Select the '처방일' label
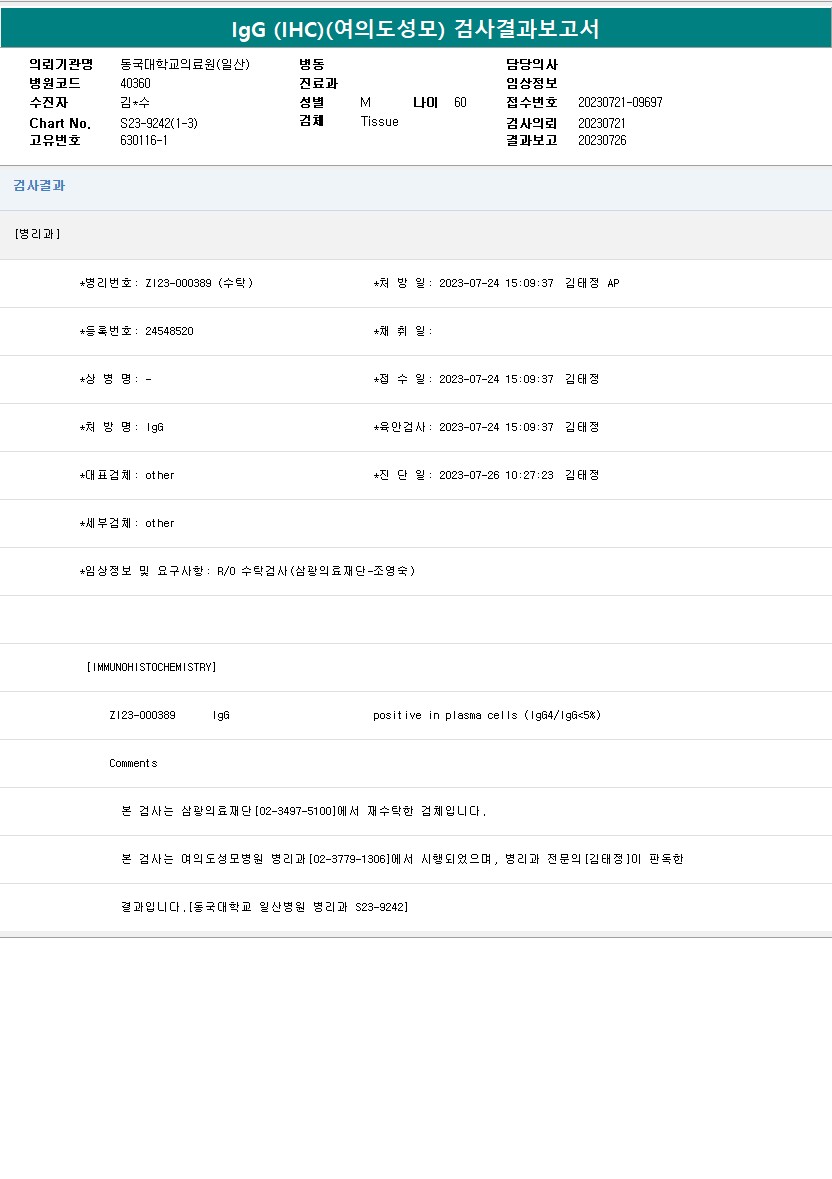 coord(403,283)
